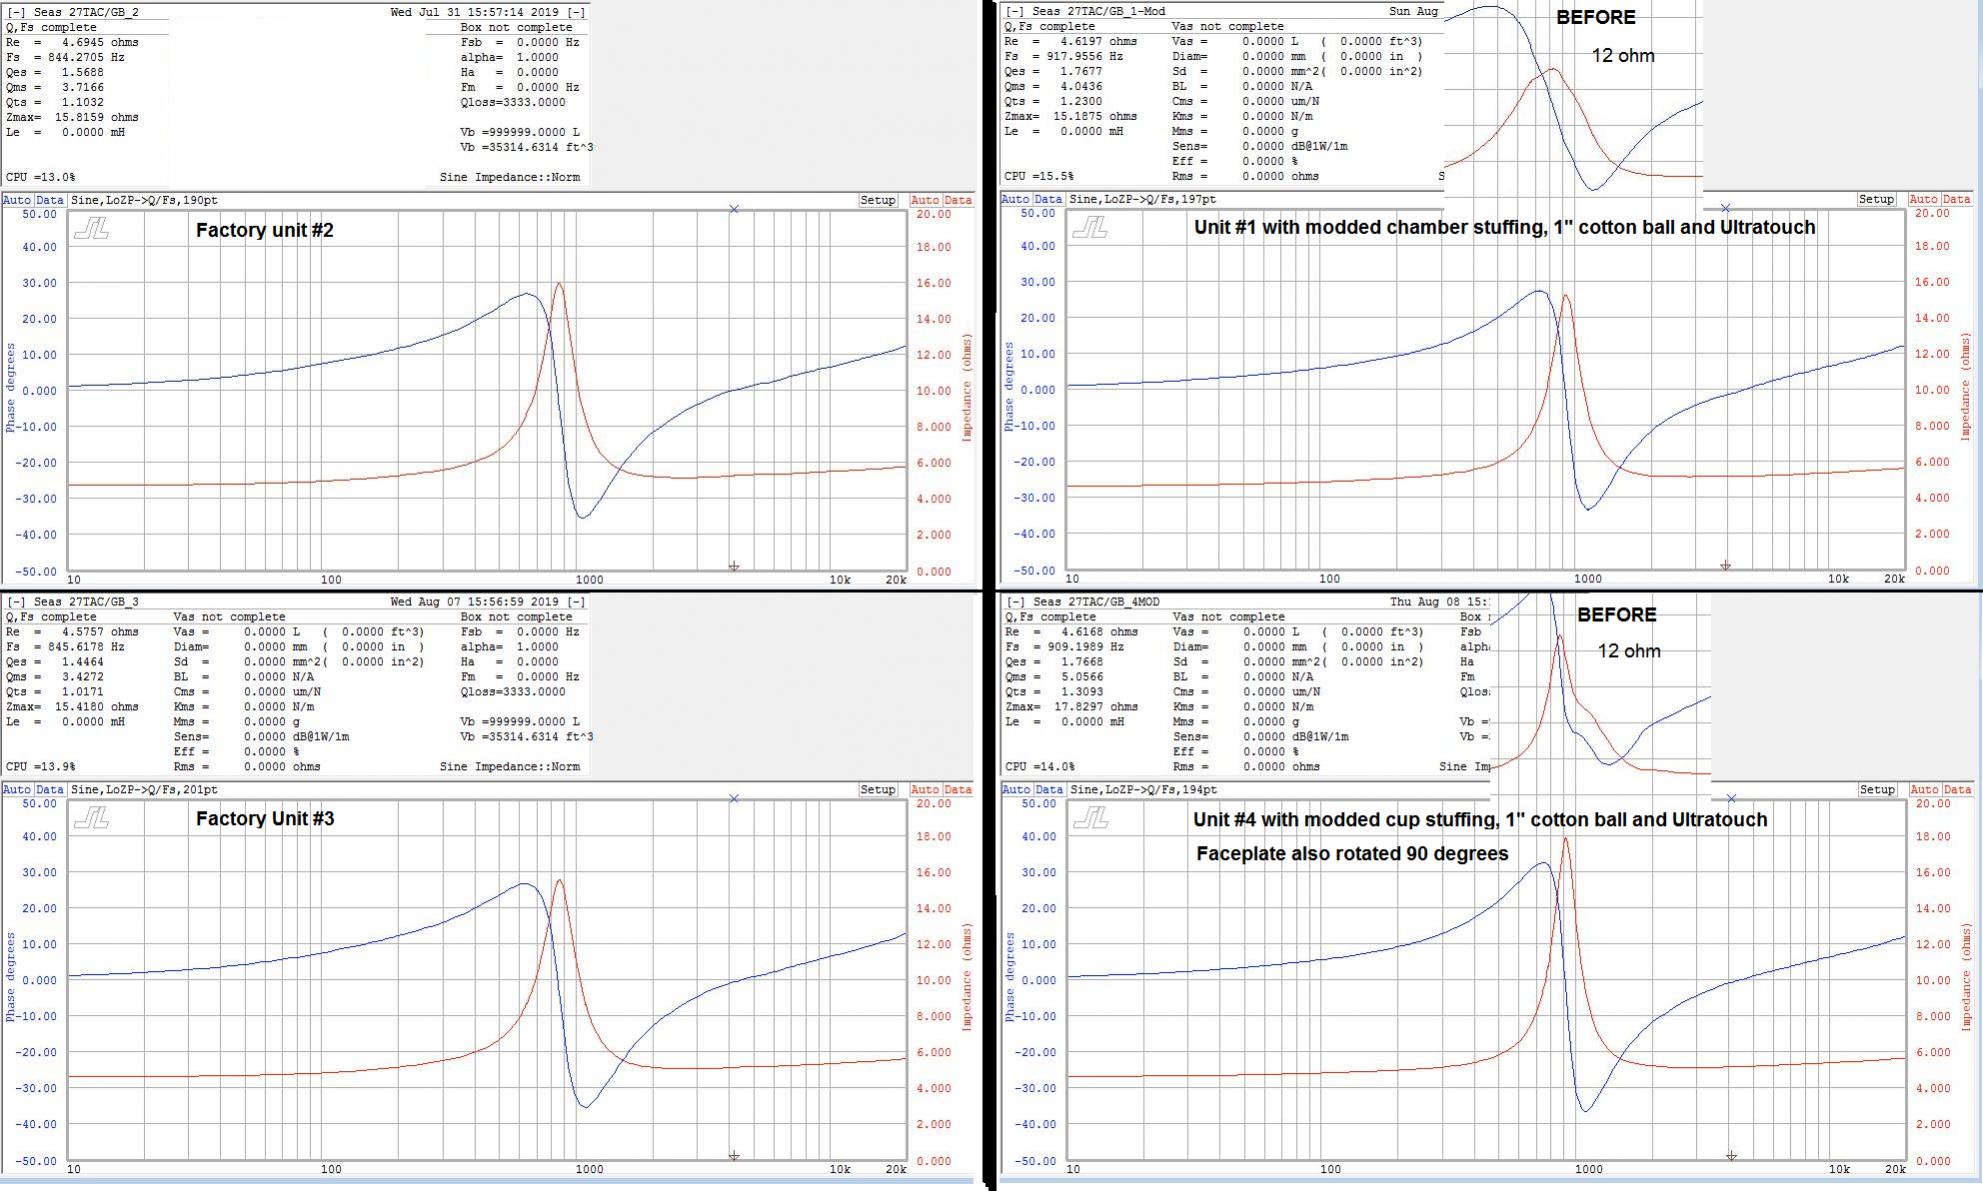Screen dimensions: 1983x1191
Task: Click the 'Fs = 845.6178 Hz' value
Action: 65,647
